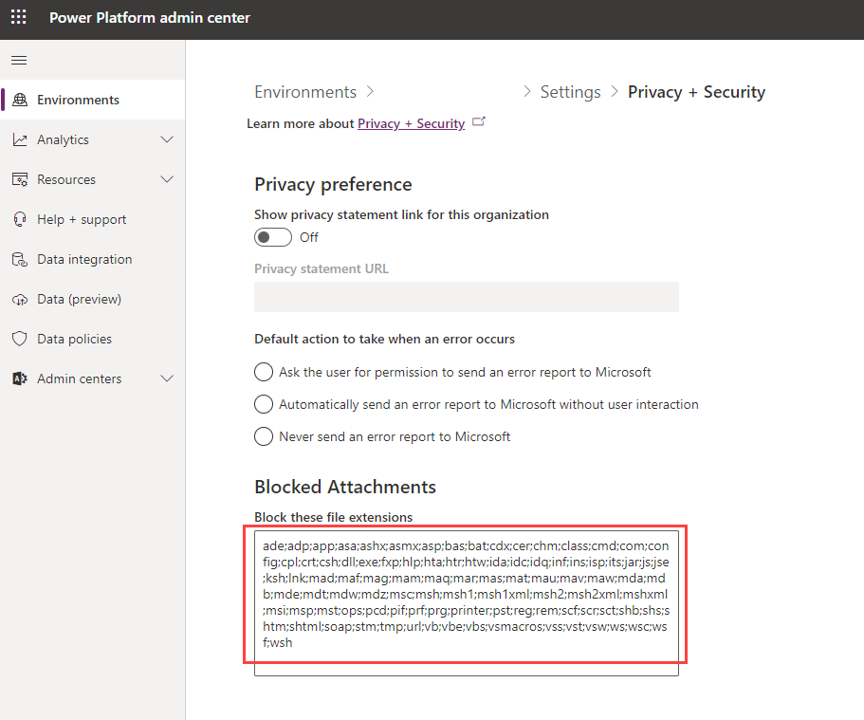
Task: Click the Privacy + Security breadcrumb title
Action: coord(696,92)
